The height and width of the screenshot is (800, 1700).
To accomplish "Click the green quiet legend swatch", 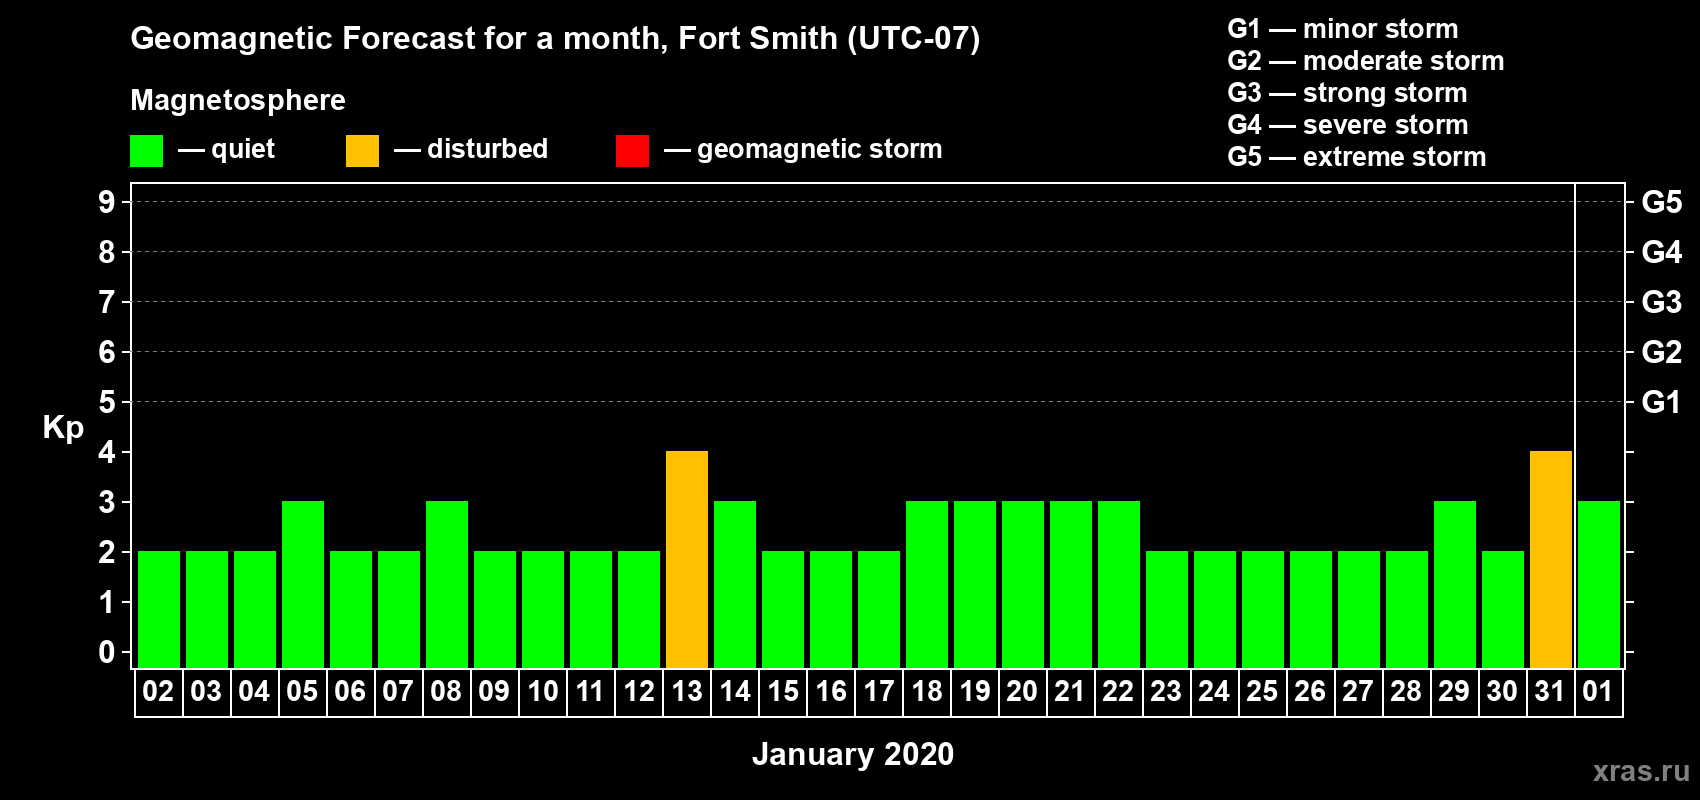I will [x=146, y=151].
